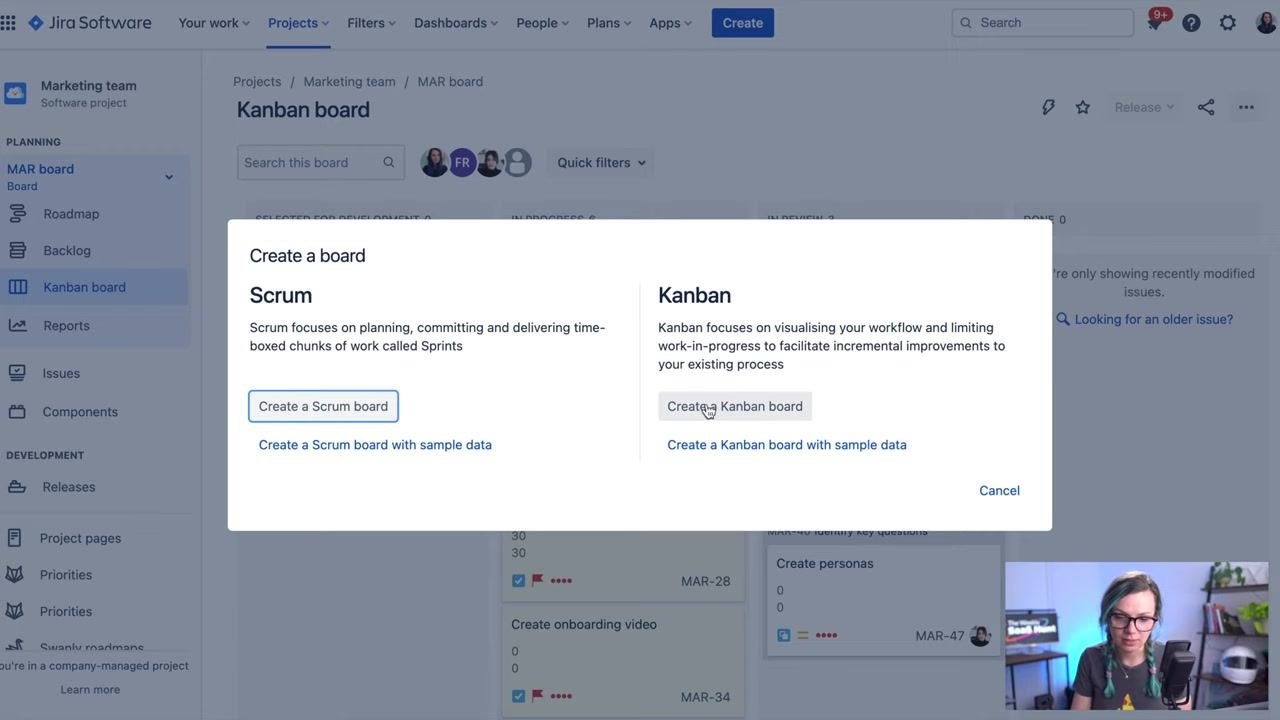Click Create a Scrum board button
Image resolution: width=1280 pixels, height=720 pixels.
323,406
